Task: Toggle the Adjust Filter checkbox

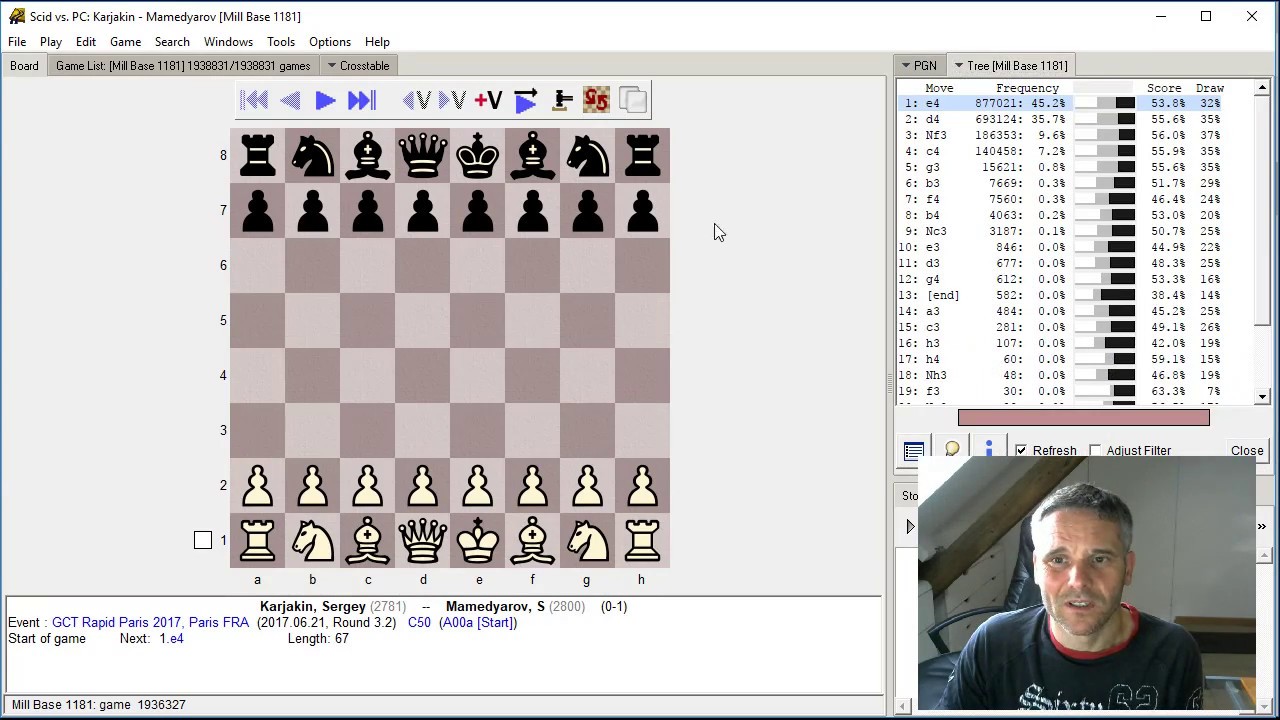Action: [x=1095, y=451]
